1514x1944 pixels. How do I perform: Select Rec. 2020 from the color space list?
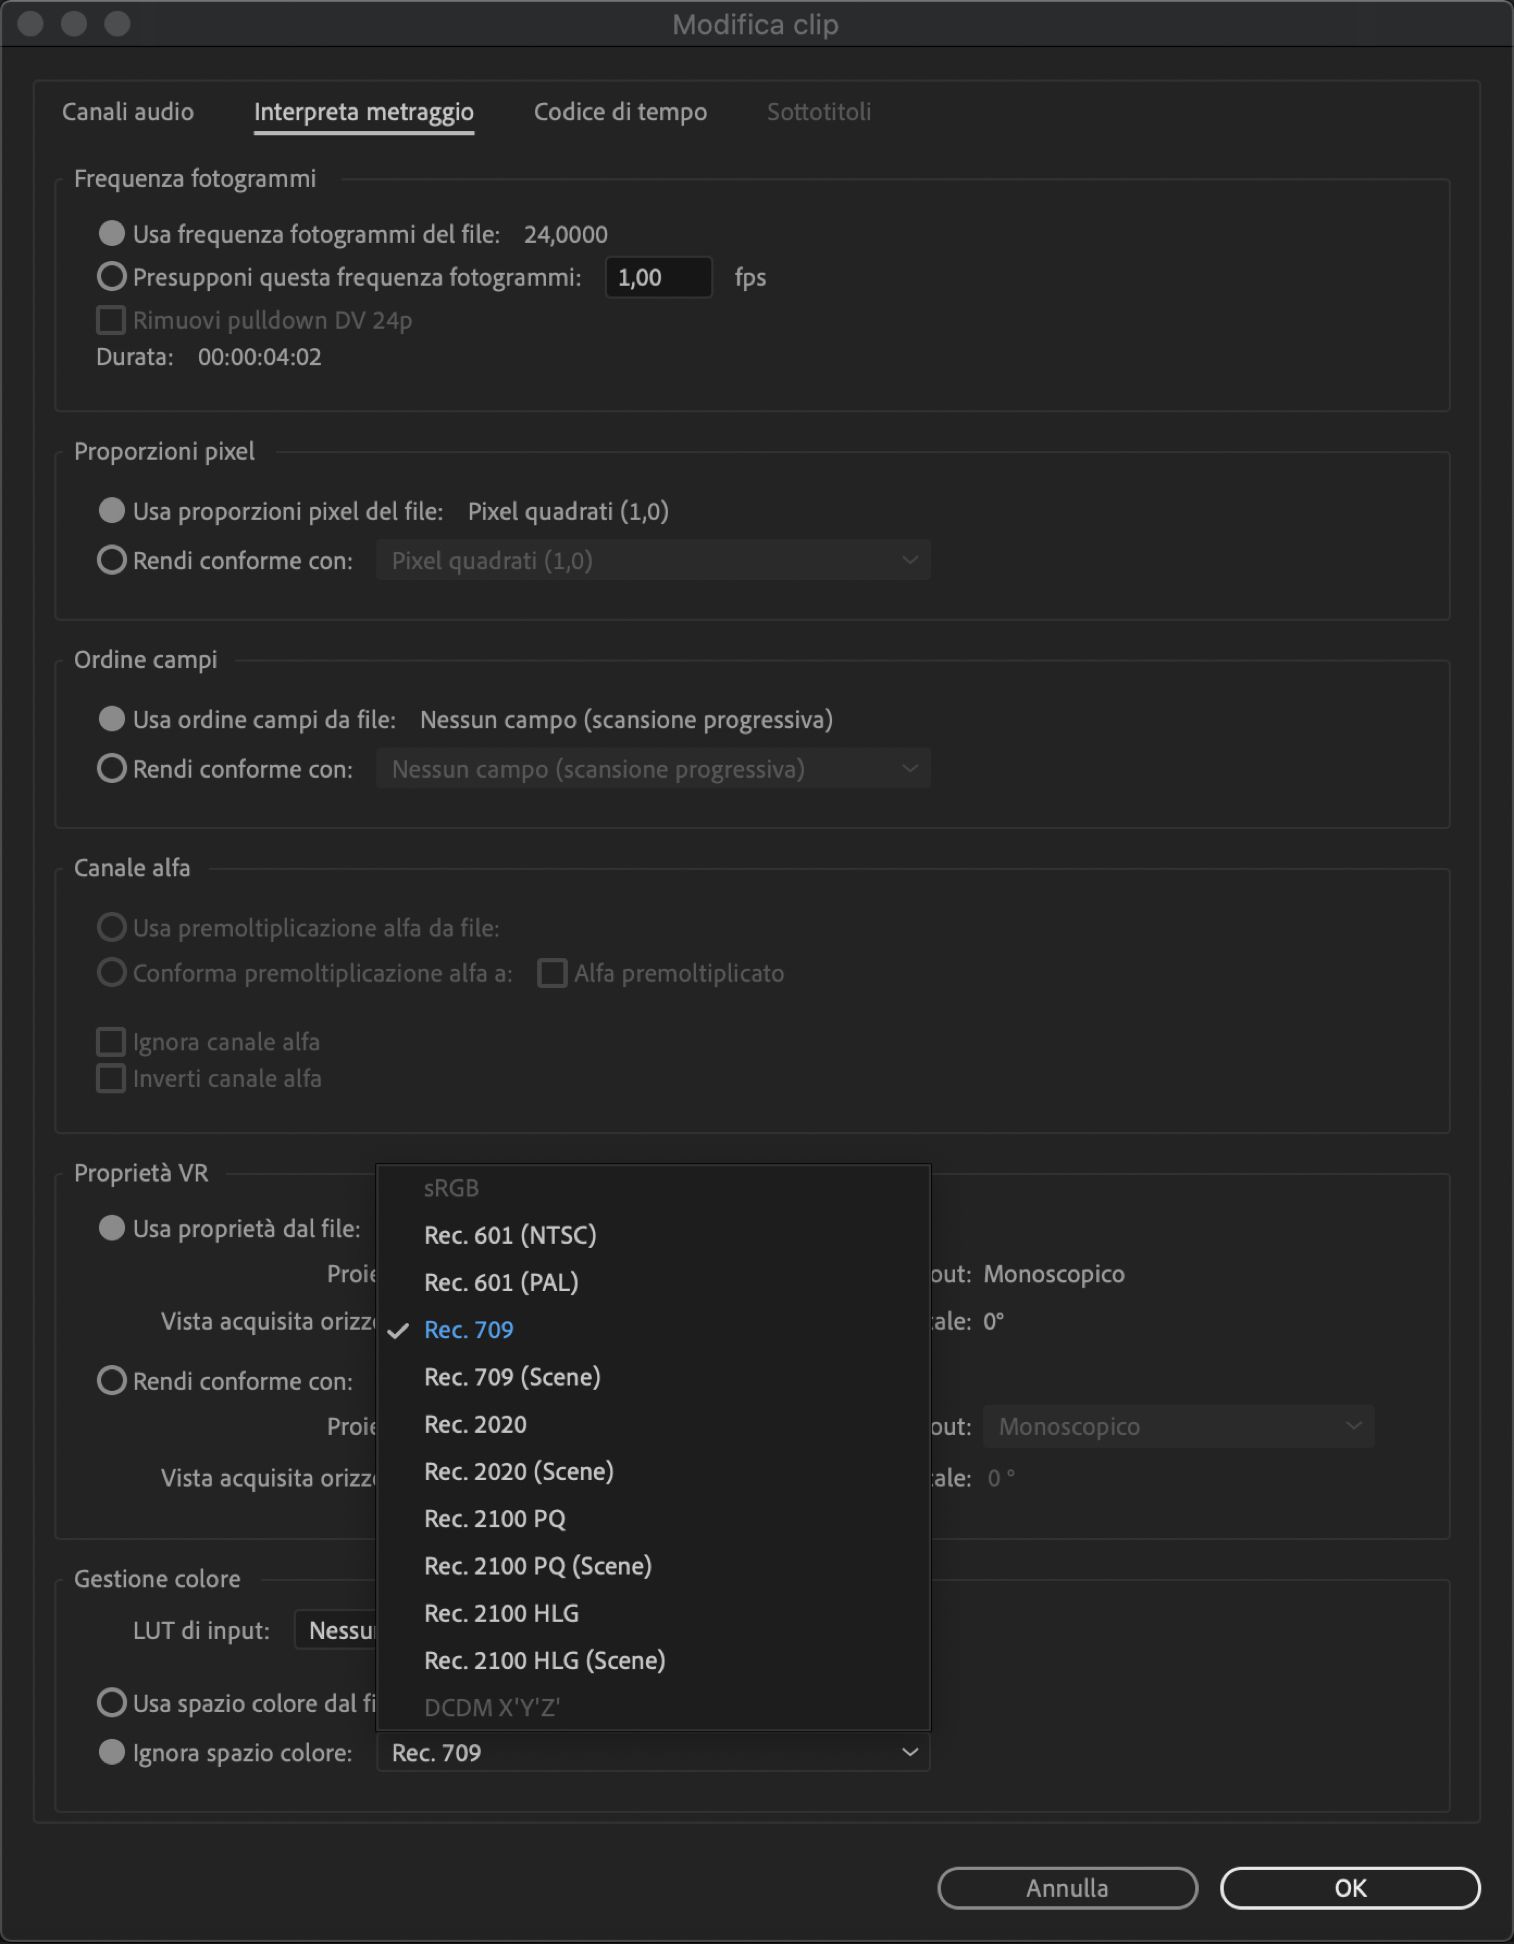point(475,1424)
